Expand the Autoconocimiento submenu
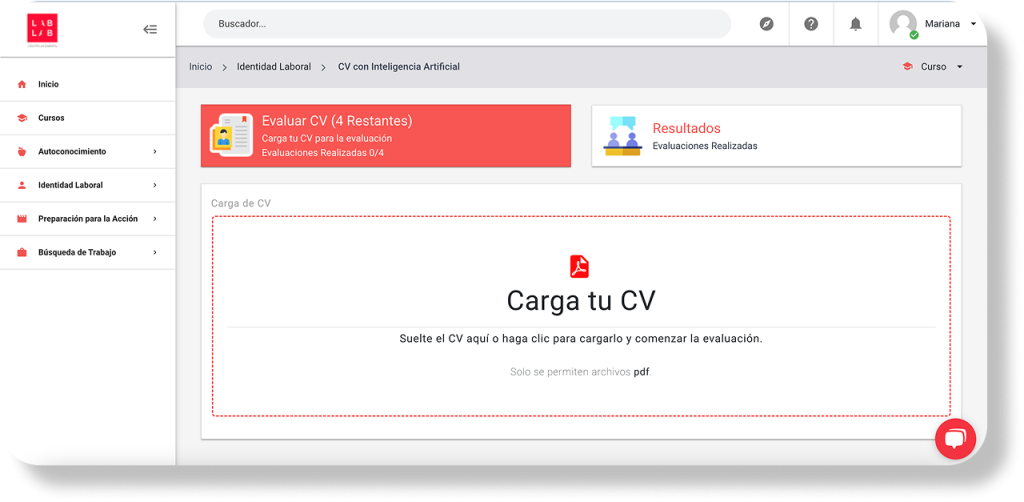 [x=88, y=152]
